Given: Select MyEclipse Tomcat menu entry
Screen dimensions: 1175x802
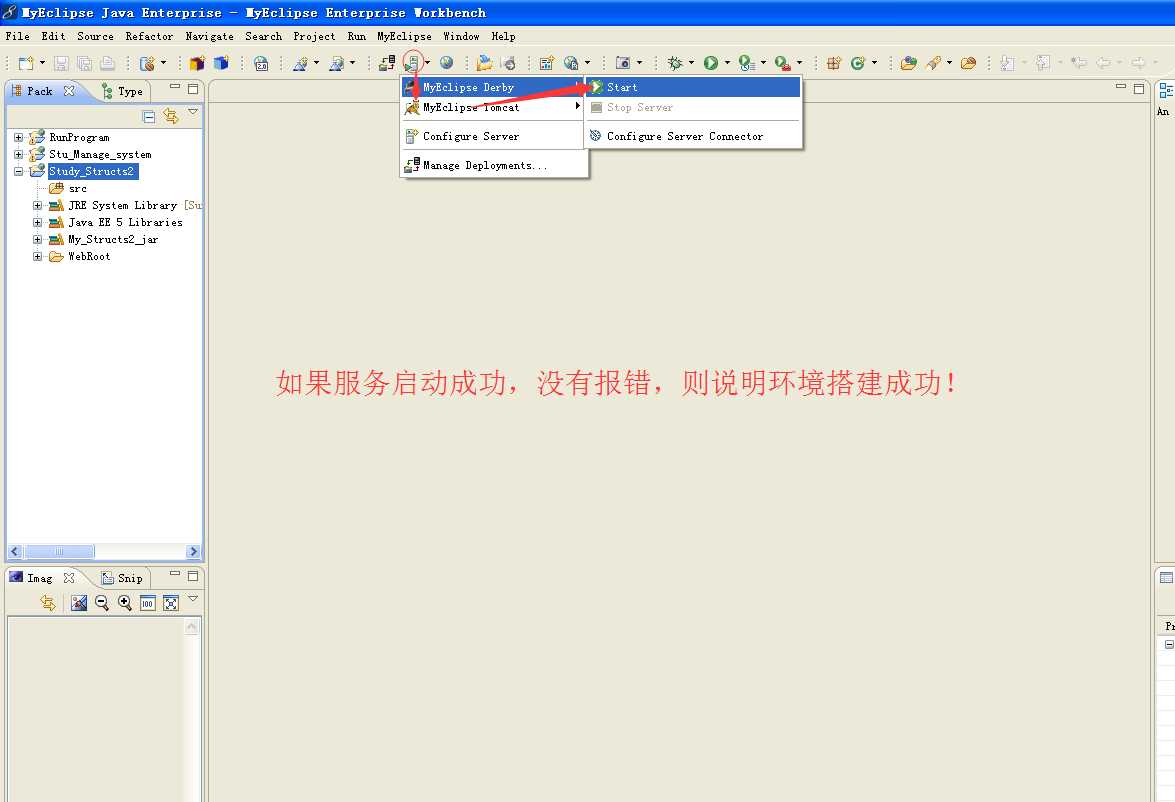Looking at the screenshot, I should 493,107.
